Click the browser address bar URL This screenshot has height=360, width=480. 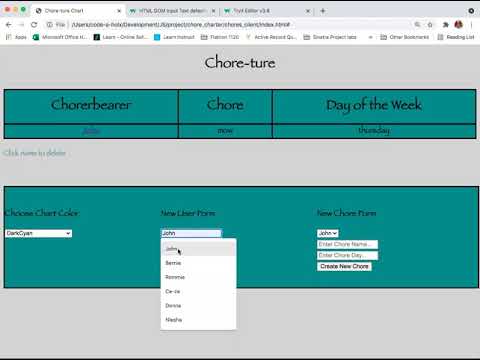tap(181, 25)
